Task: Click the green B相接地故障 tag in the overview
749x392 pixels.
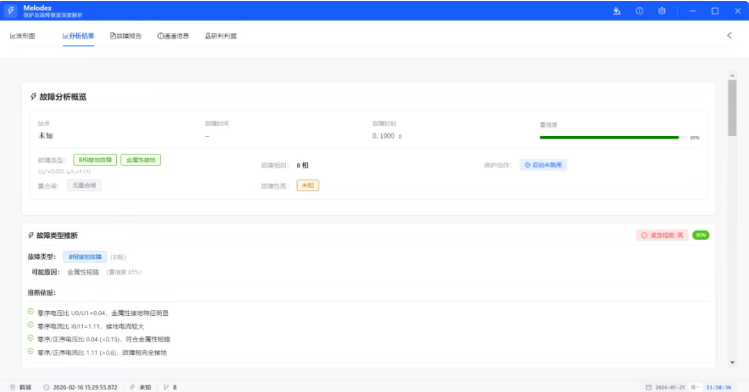Action: [95, 160]
